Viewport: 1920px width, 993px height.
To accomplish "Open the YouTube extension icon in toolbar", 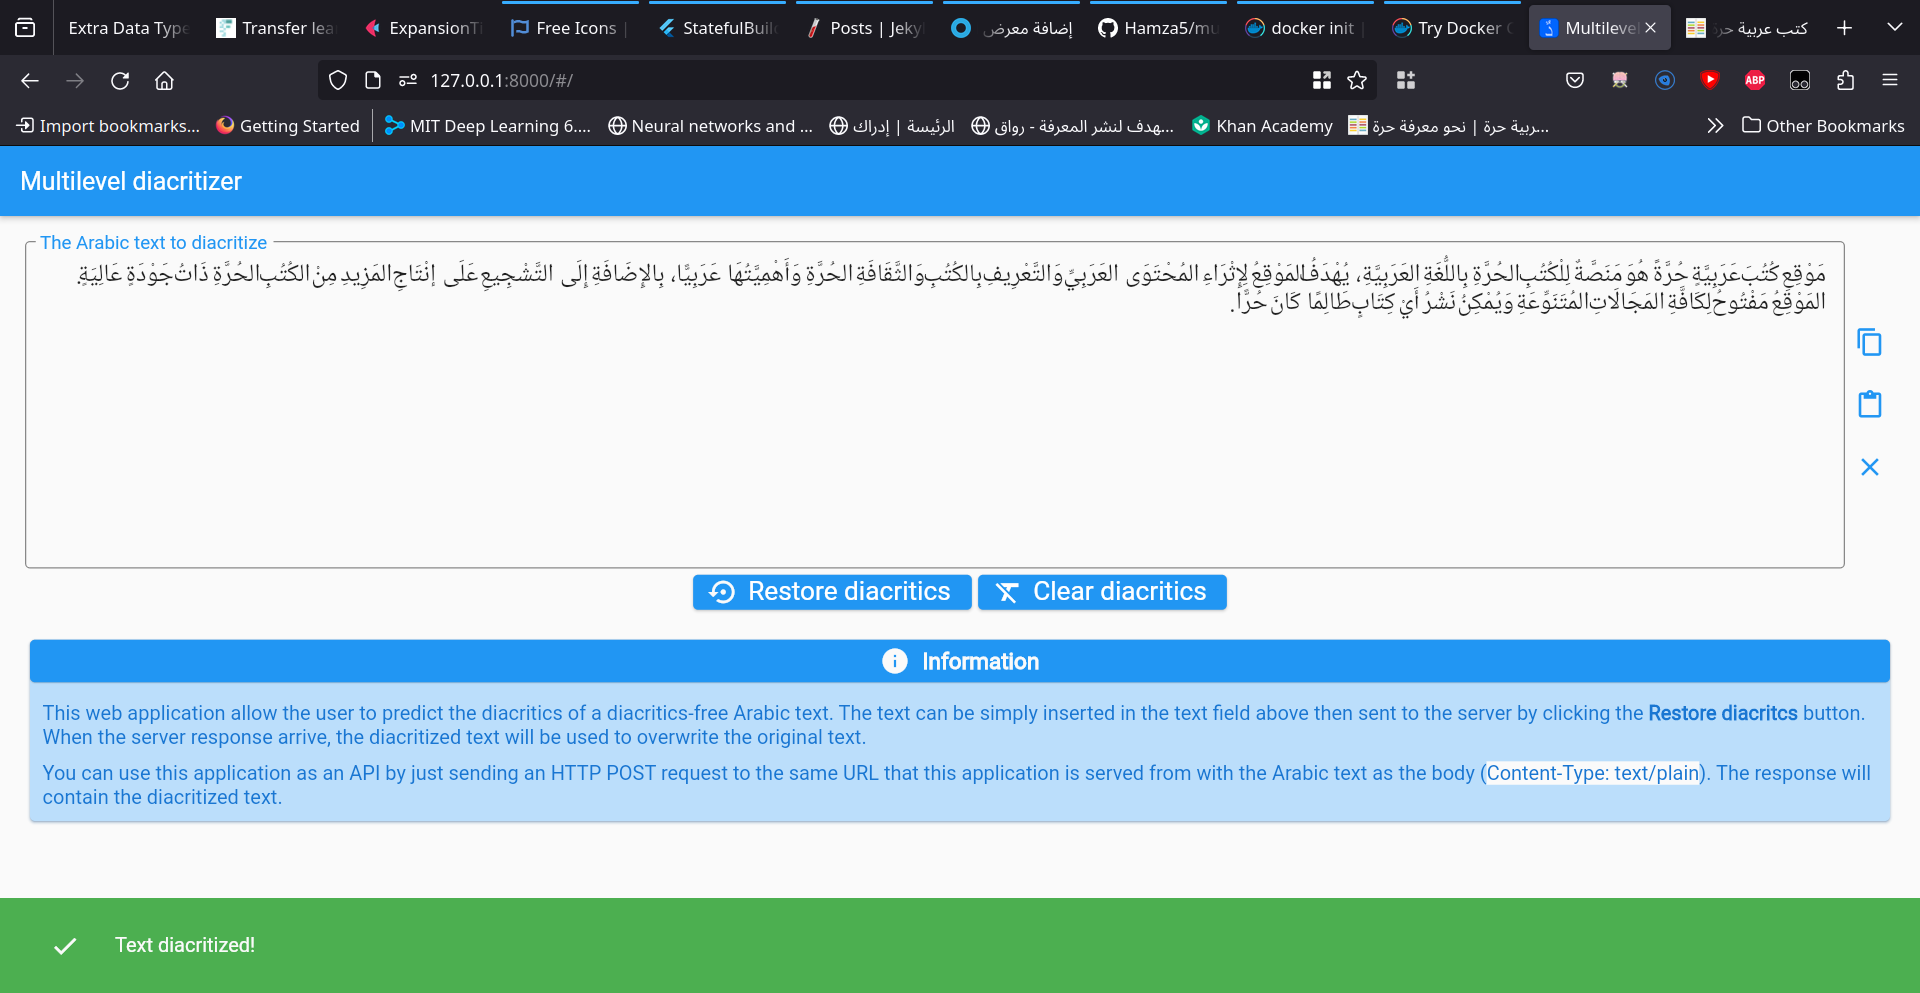I will point(1710,81).
